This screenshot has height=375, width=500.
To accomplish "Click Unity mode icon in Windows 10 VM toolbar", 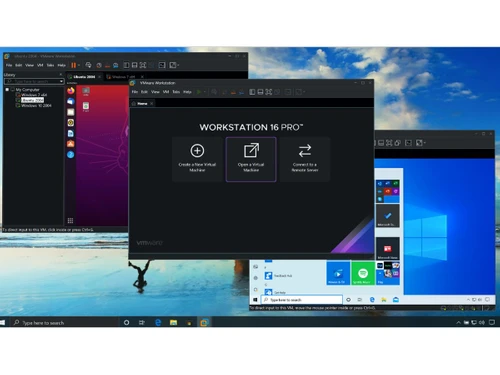I will [397, 143].
